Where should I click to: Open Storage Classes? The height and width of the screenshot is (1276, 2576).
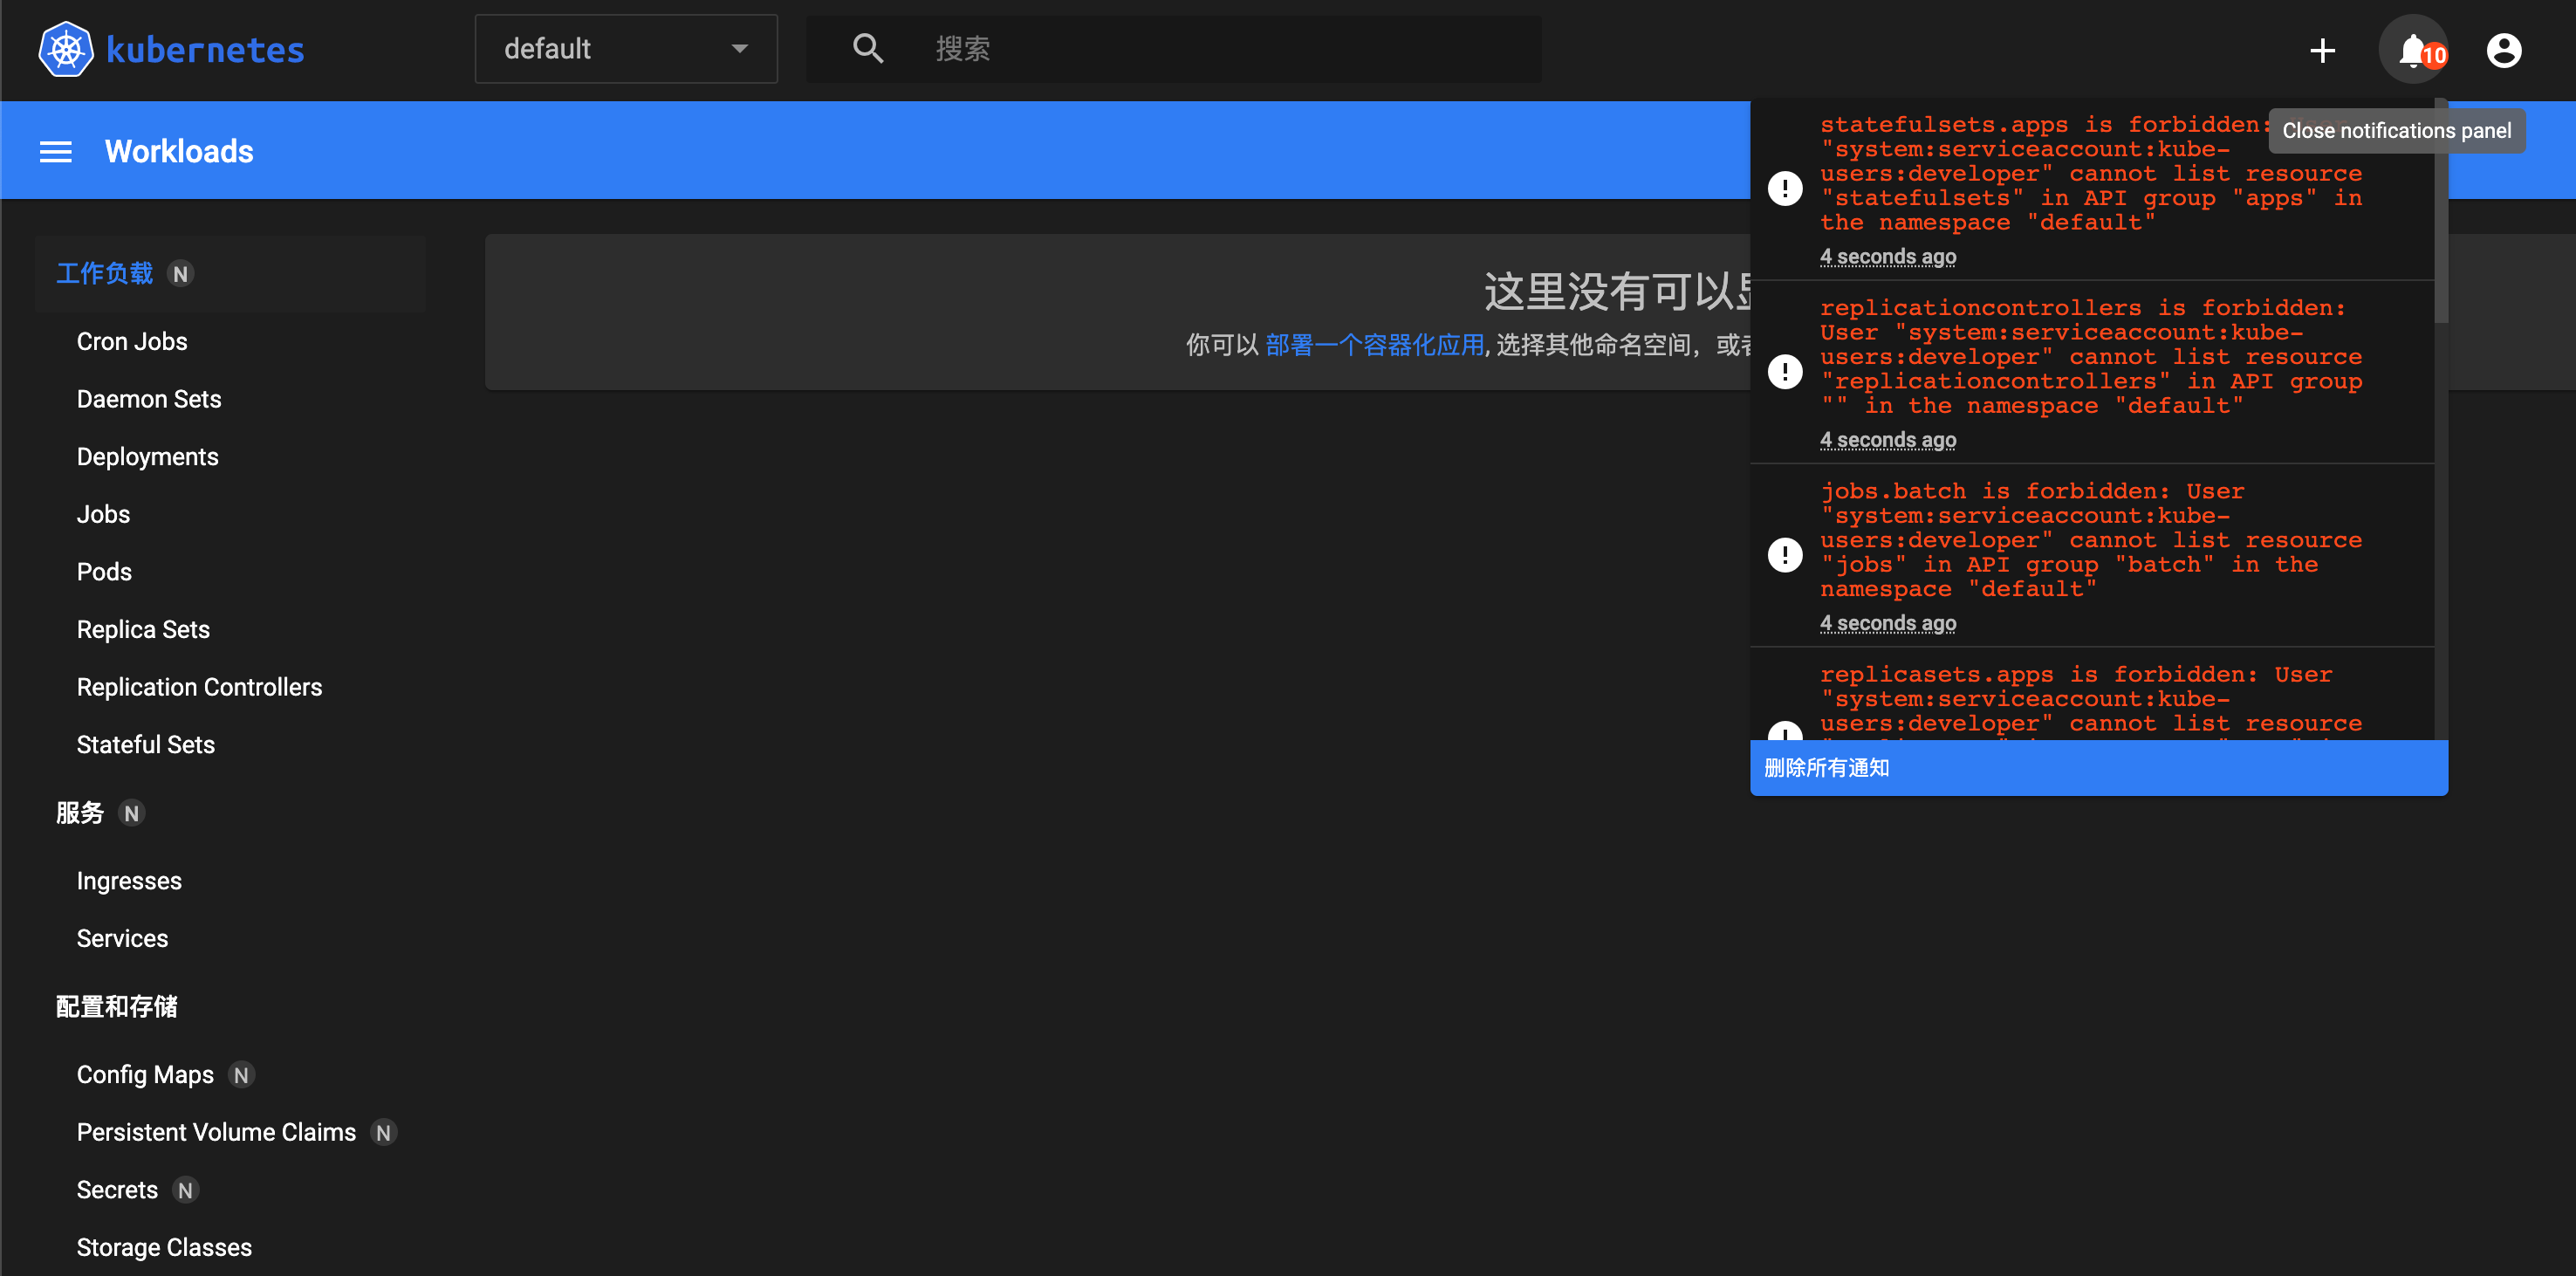(164, 1248)
